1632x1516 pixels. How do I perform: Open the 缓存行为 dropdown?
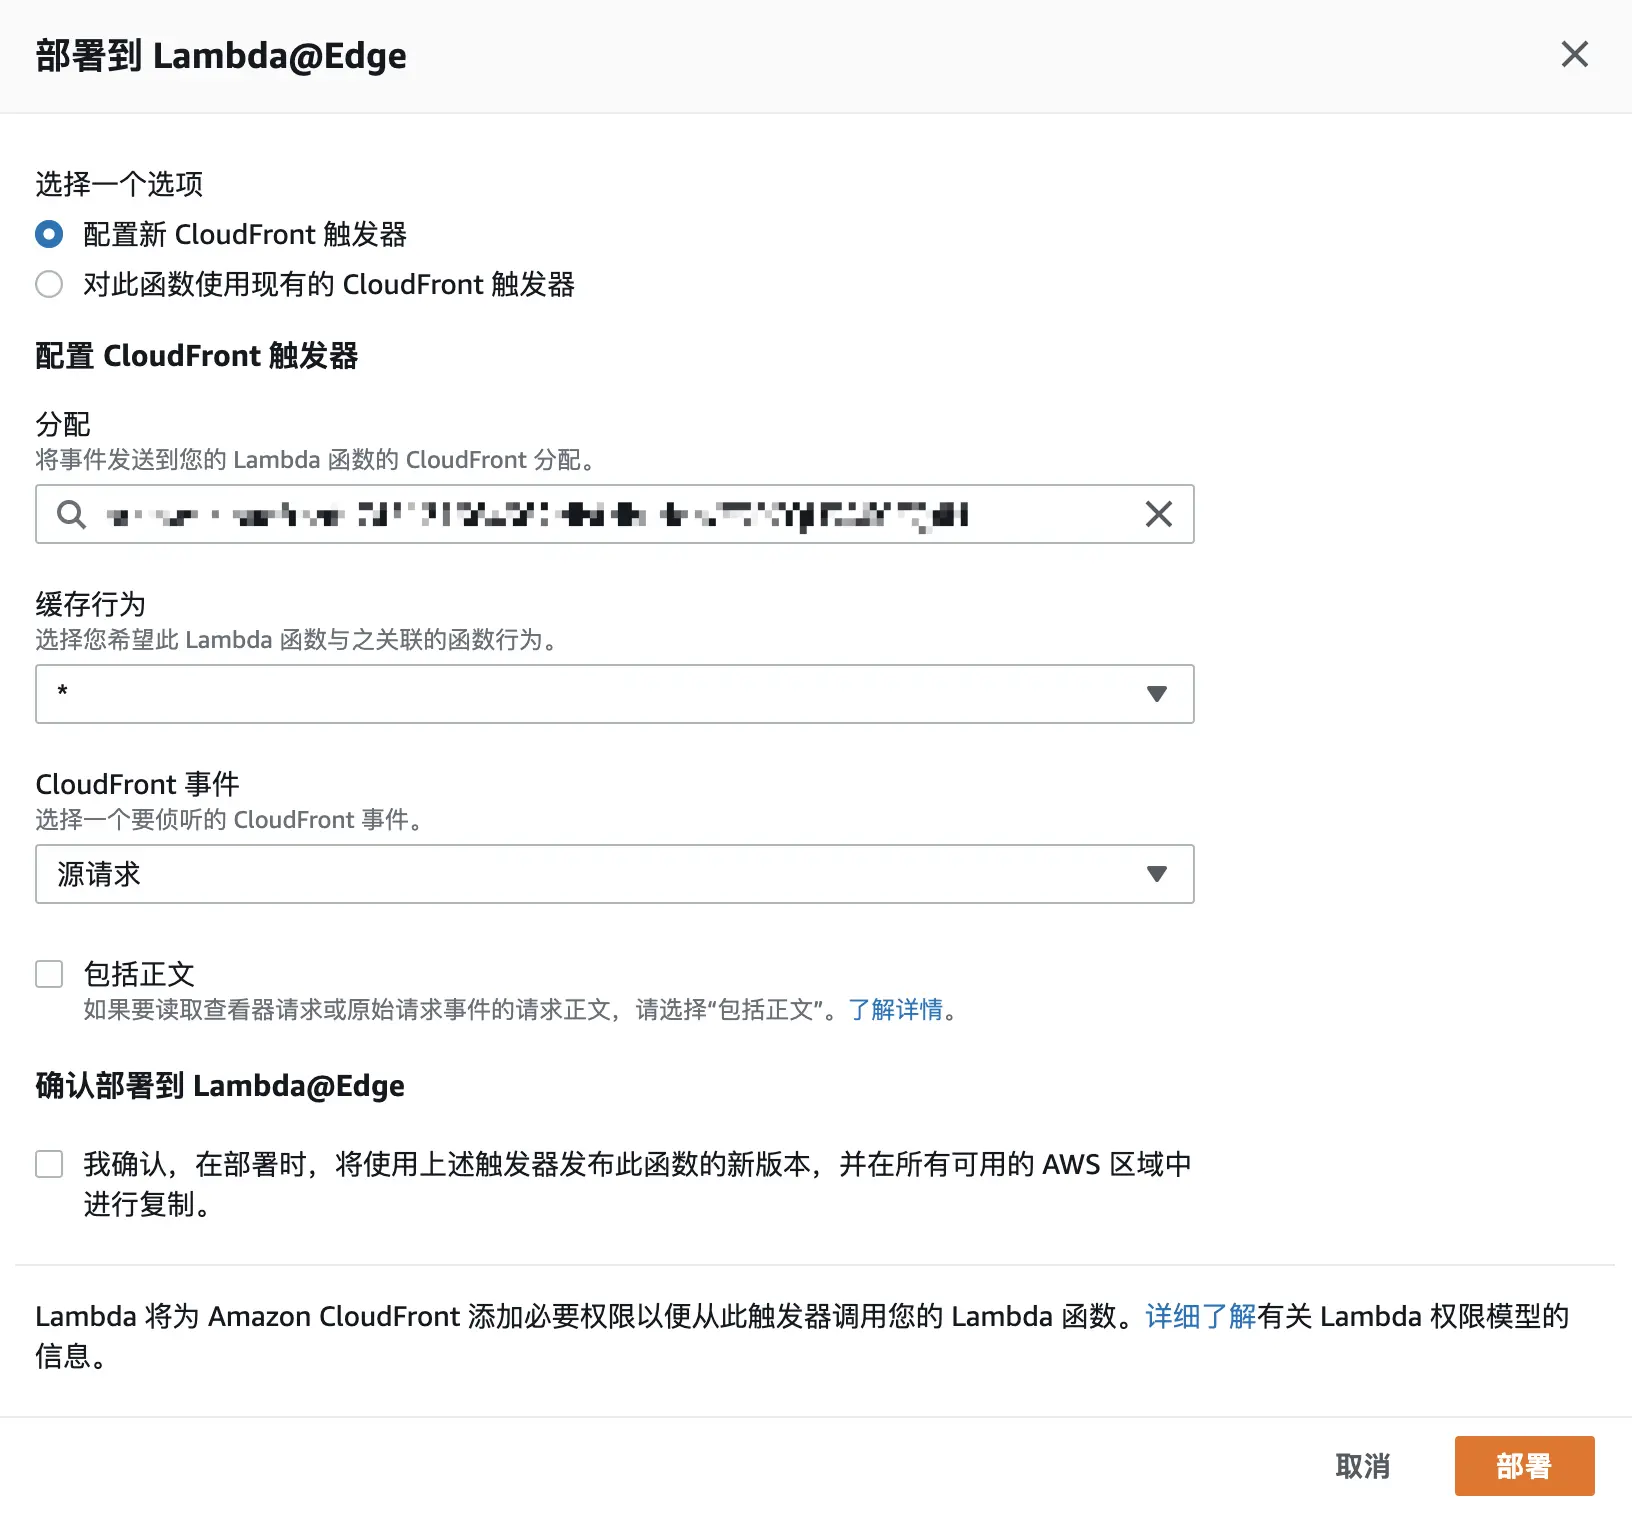coord(614,694)
